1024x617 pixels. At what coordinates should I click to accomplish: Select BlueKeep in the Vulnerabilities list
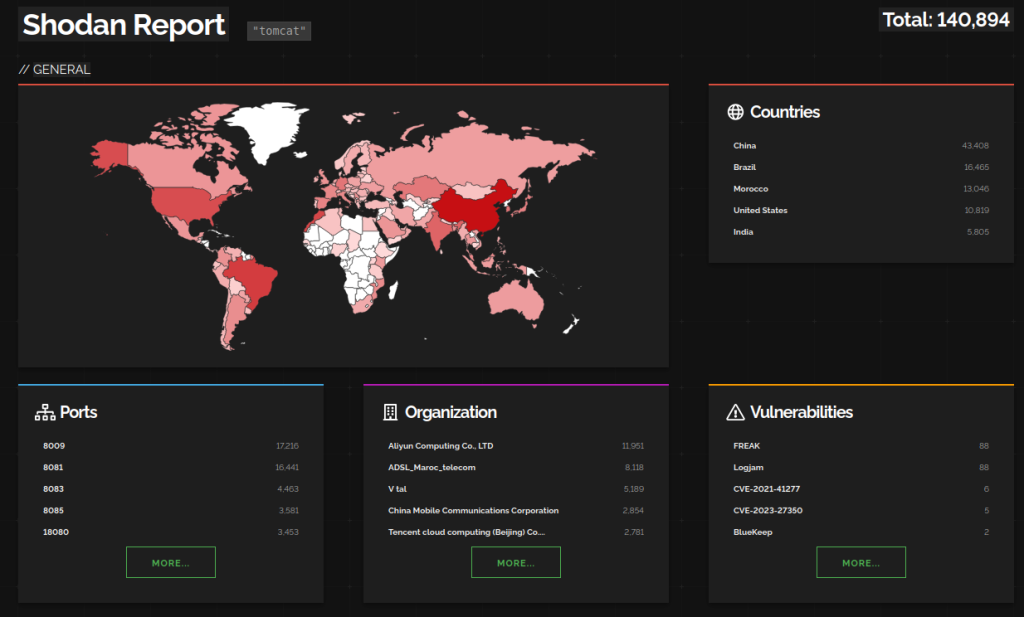tap(752, 532)
